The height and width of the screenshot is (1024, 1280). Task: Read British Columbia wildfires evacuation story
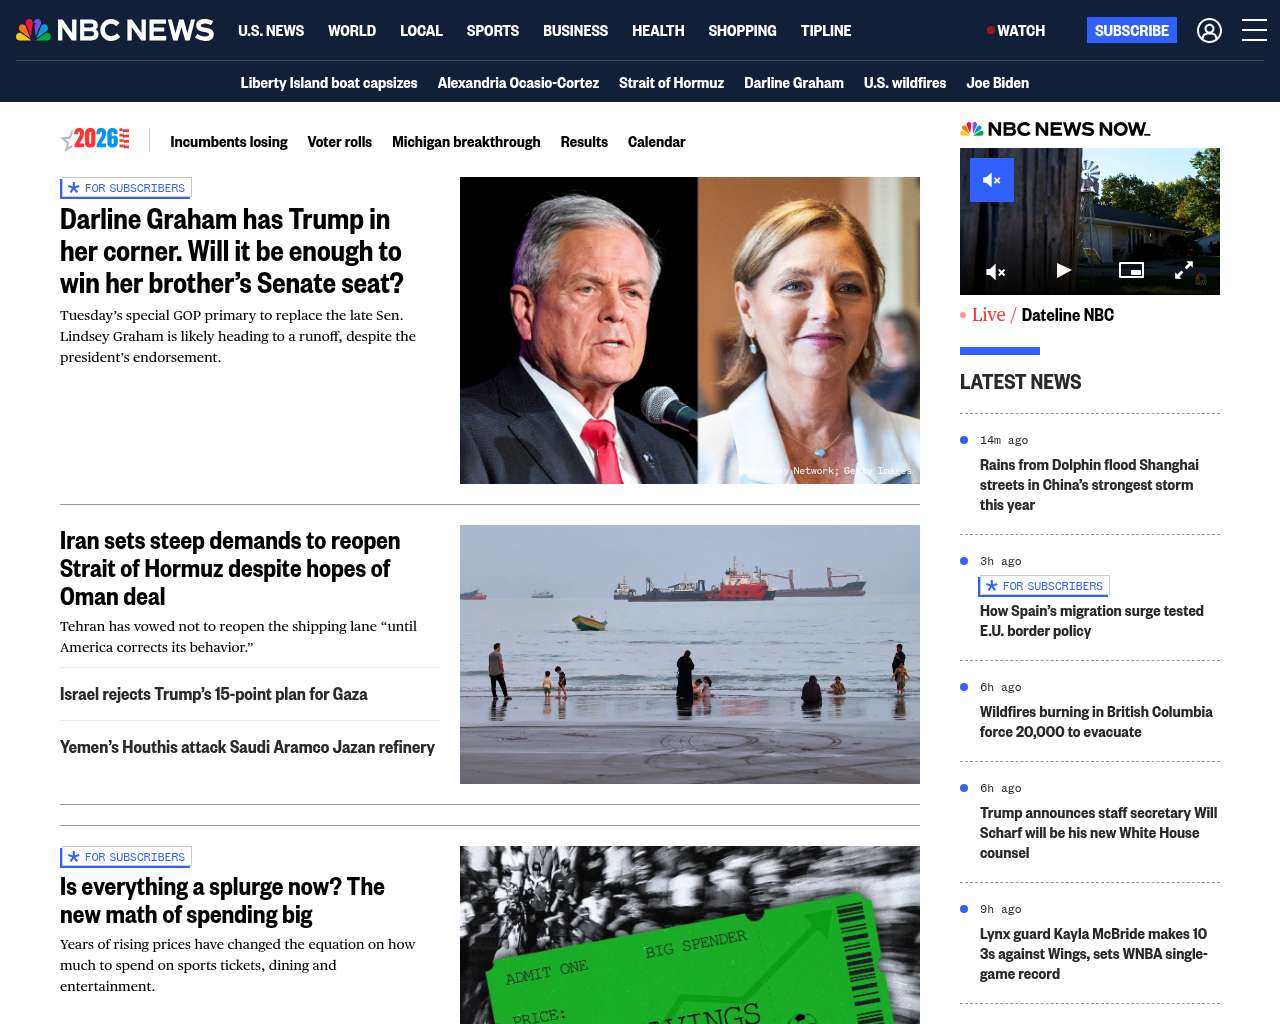(x=1096, y=722)
